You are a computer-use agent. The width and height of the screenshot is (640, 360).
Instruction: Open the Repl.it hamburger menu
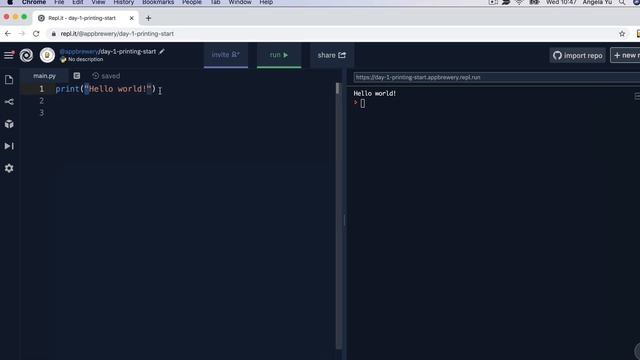(9, 55)
